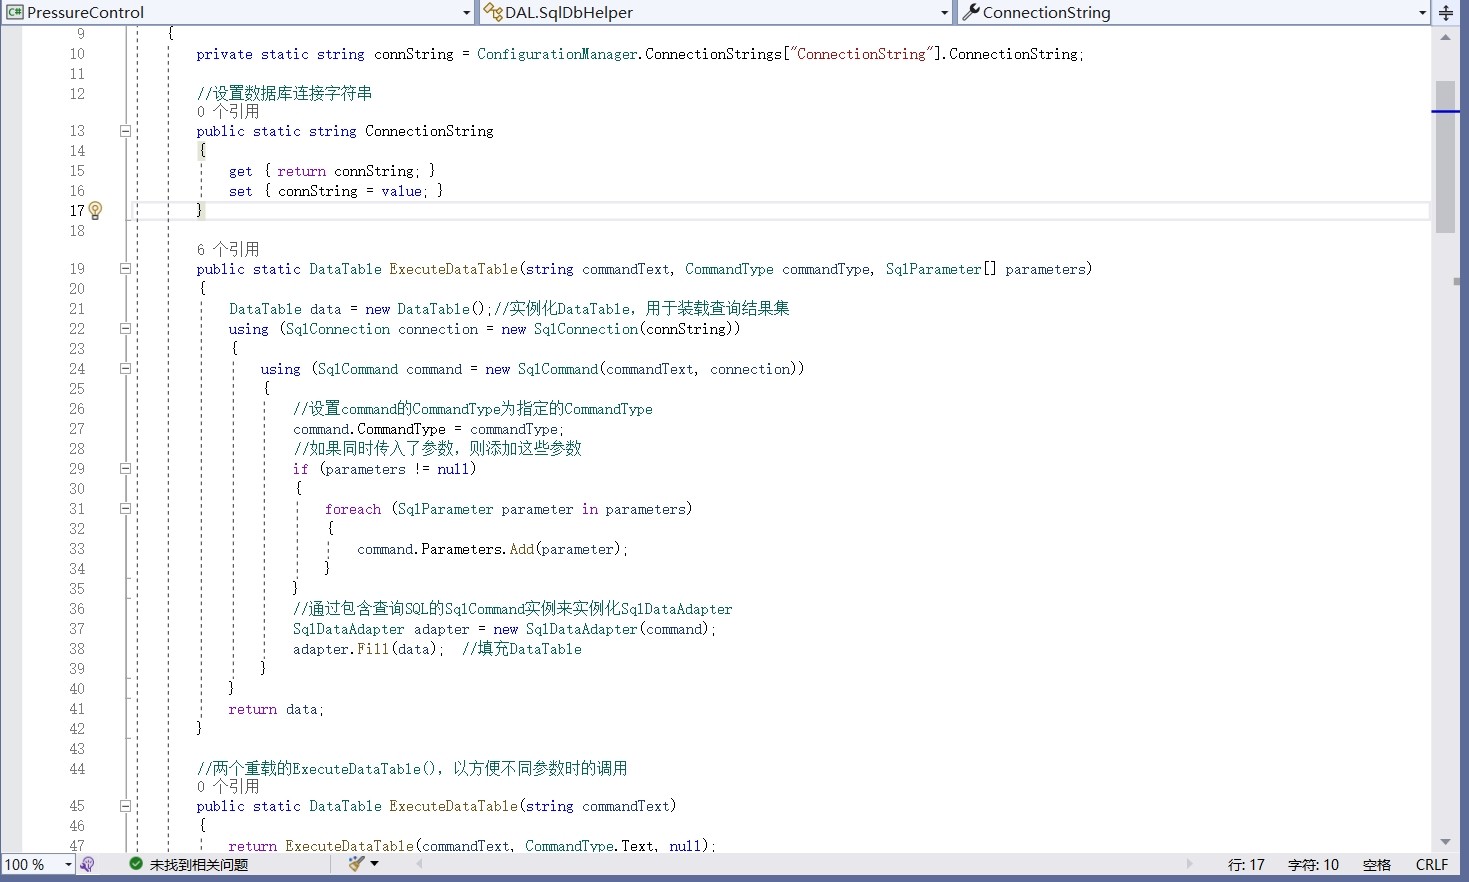Click the code cleanup broom icon

(356, 864)
